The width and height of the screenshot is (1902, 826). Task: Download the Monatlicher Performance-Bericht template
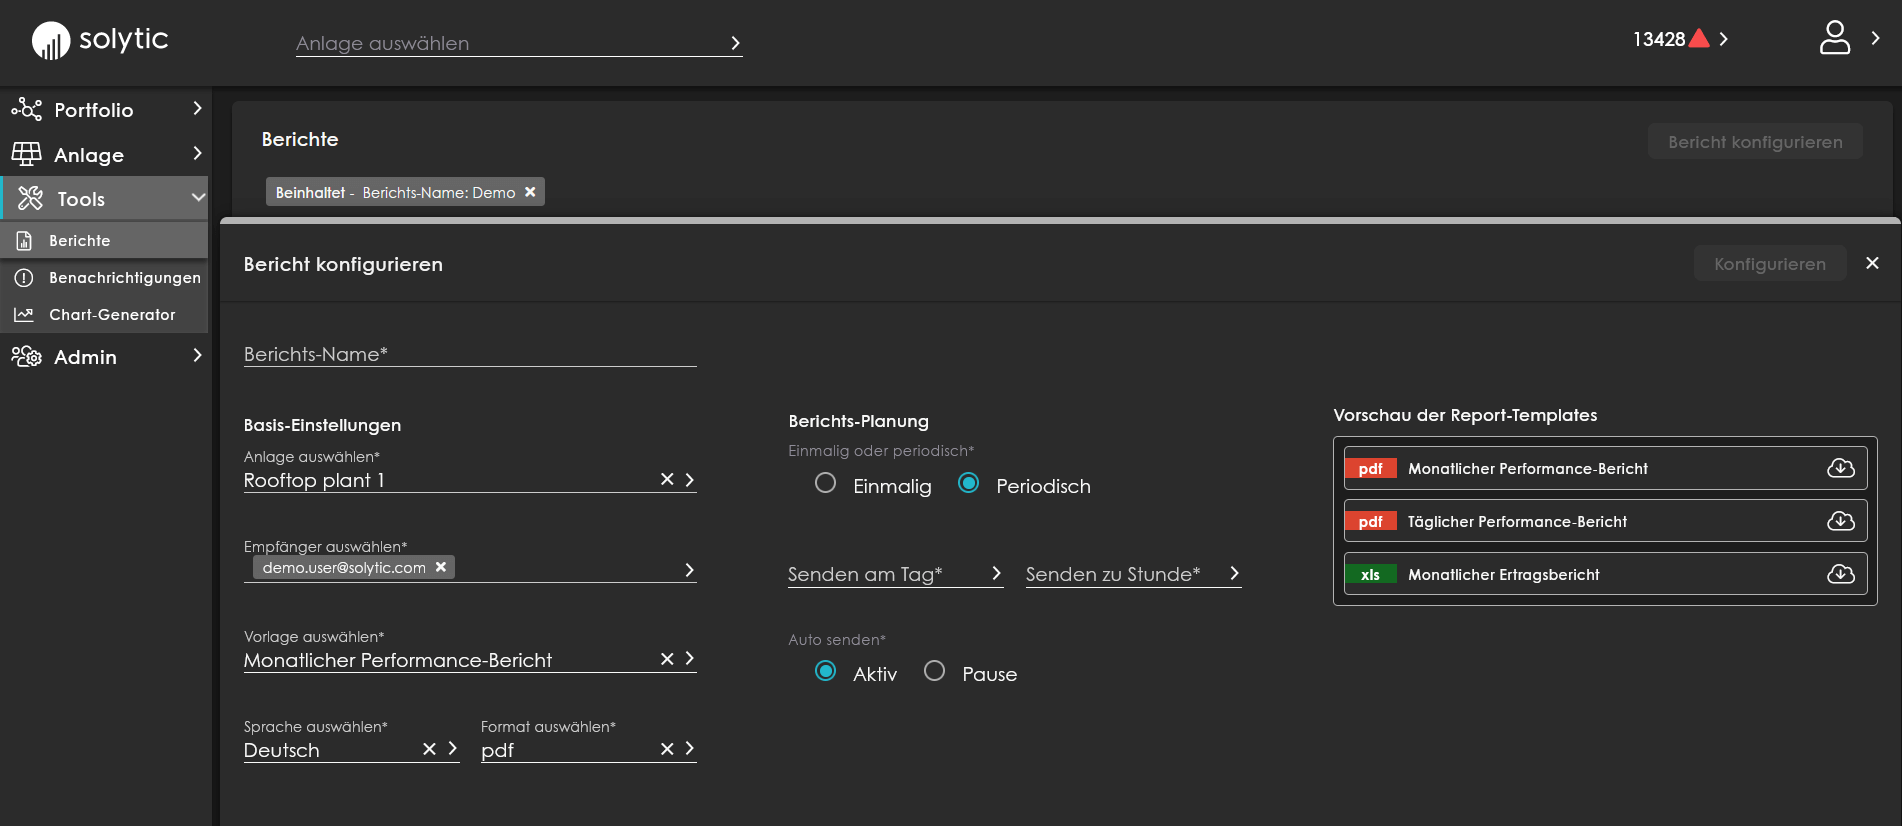1840,468
